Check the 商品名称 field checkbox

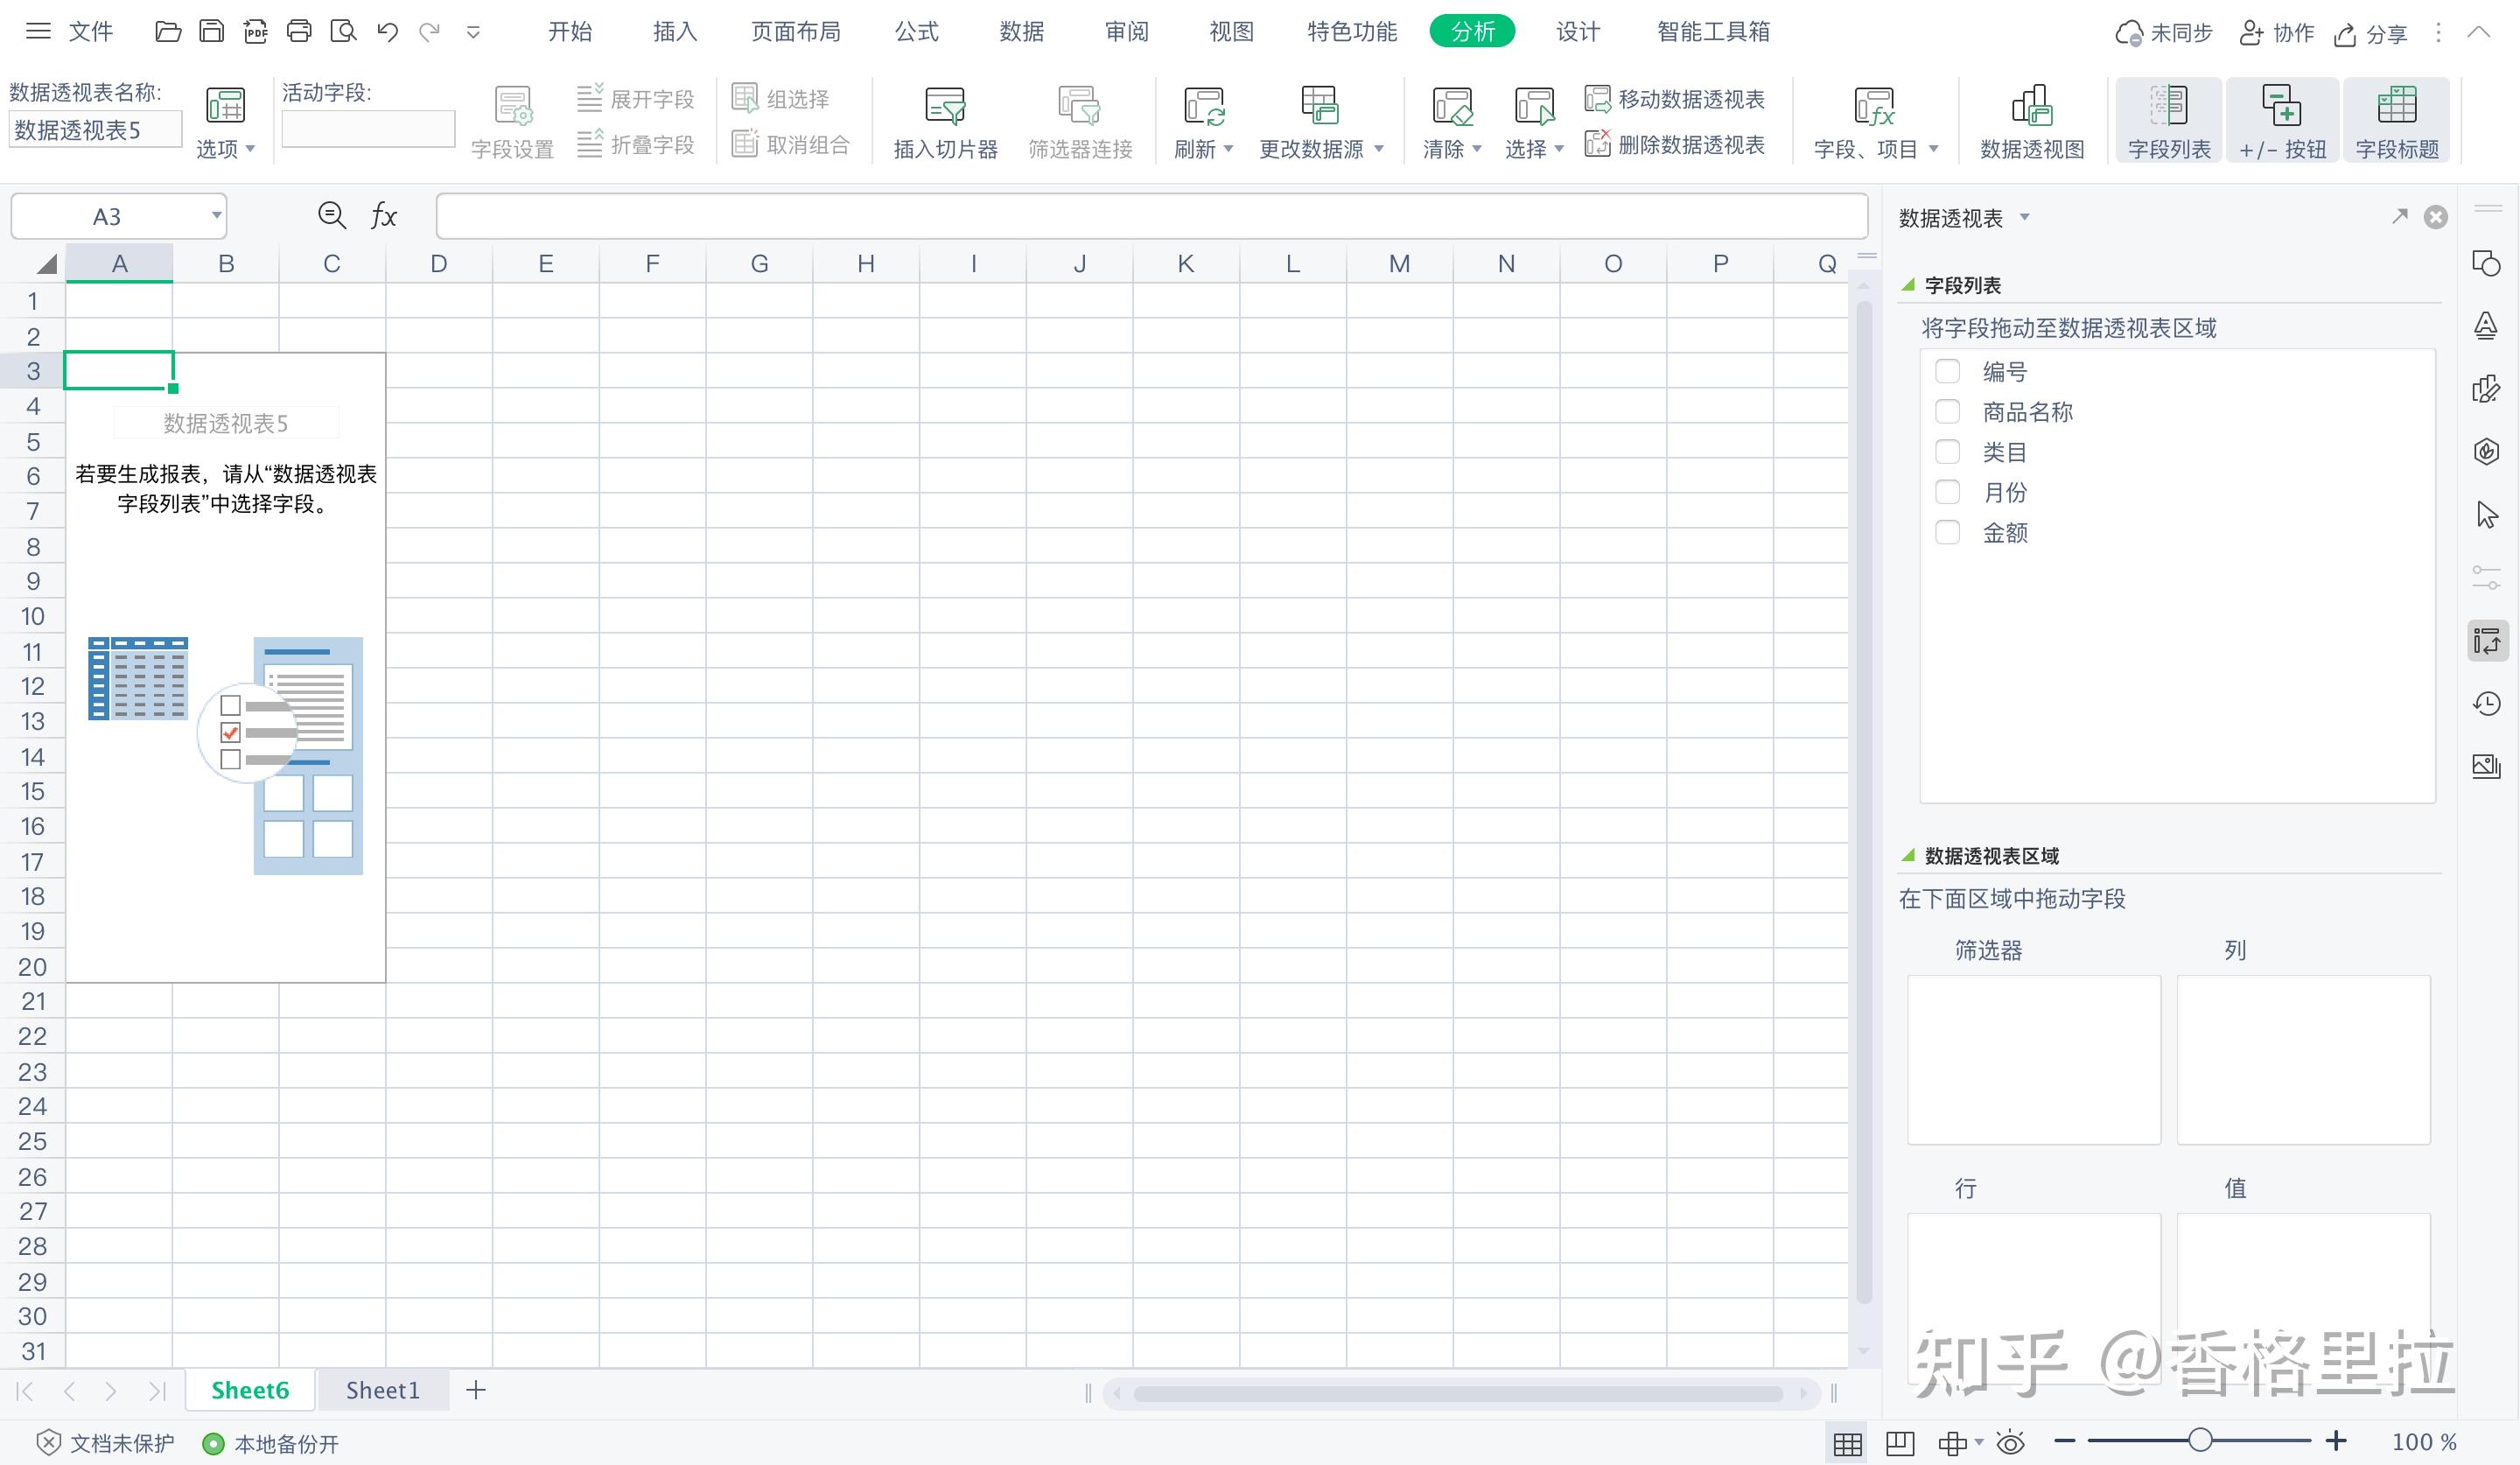click(1946, 411)
